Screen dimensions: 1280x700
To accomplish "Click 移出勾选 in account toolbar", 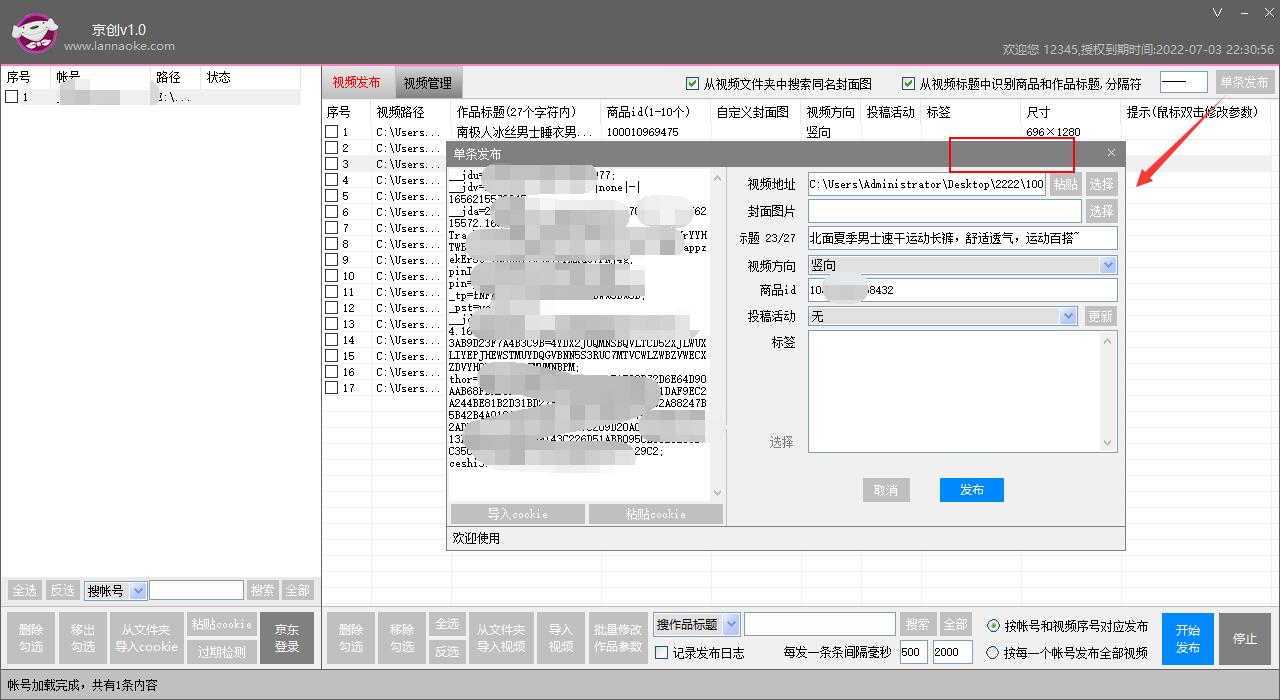I will (83, 639).
